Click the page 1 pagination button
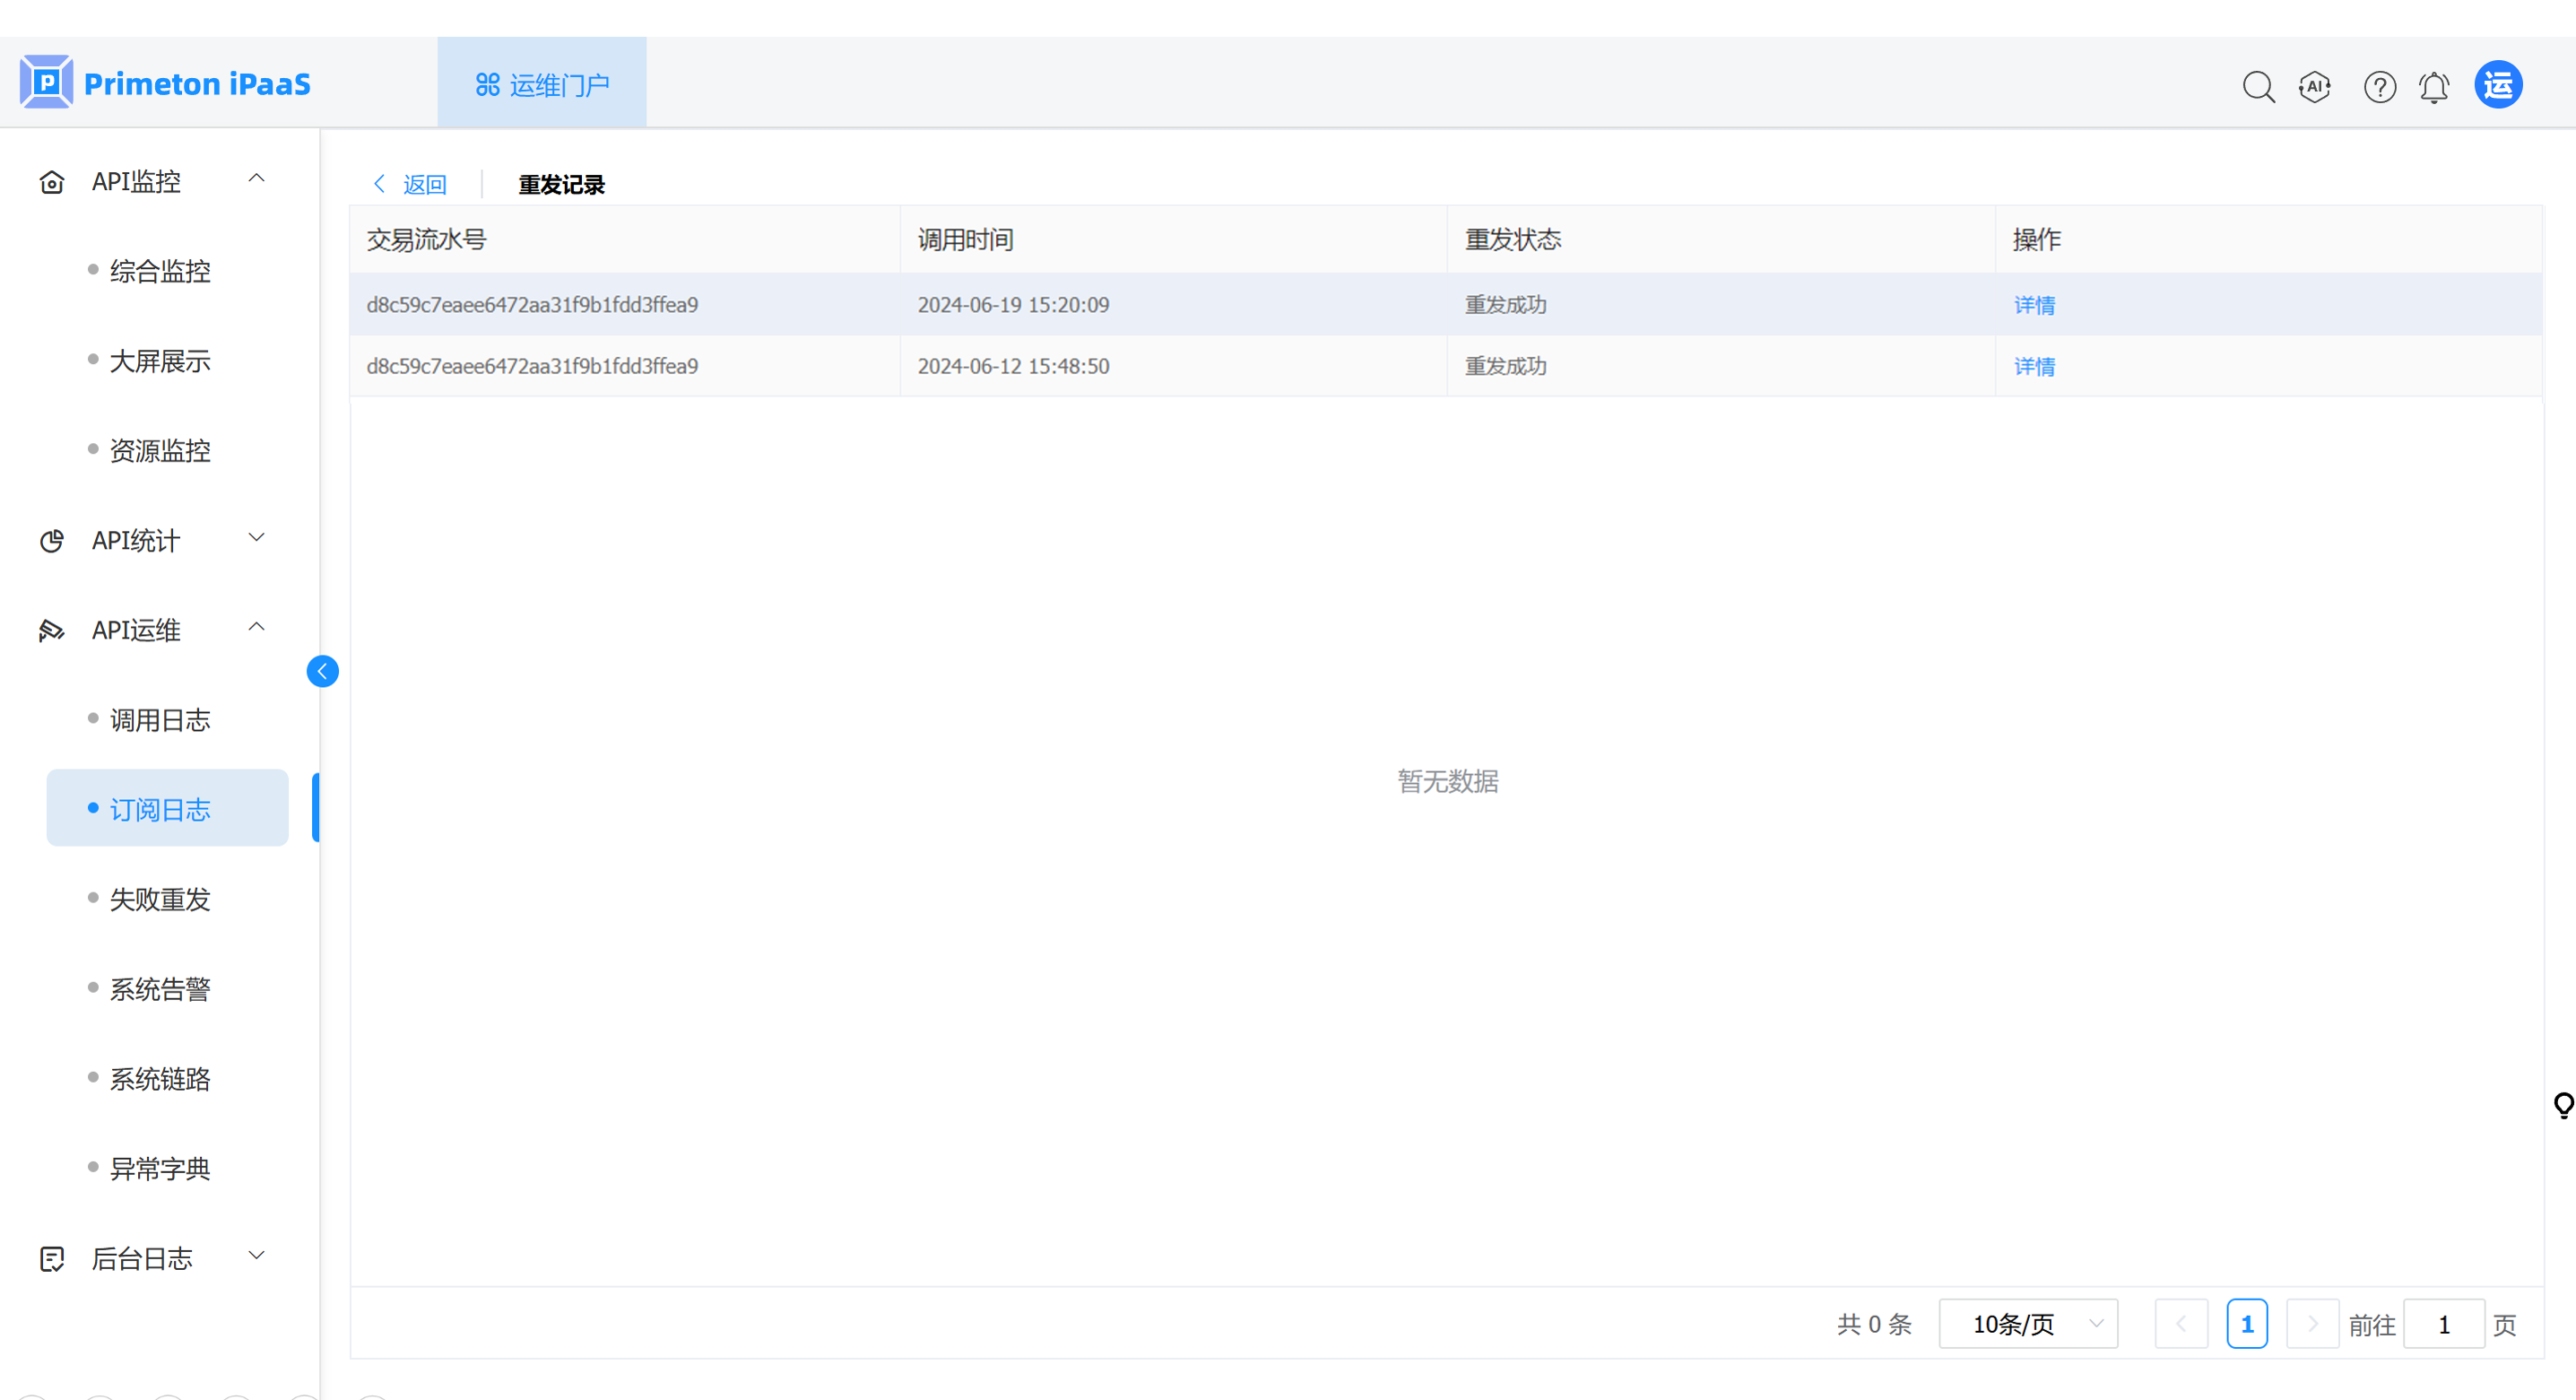The image size is (2576, 1400). tap(2246, 1324)
